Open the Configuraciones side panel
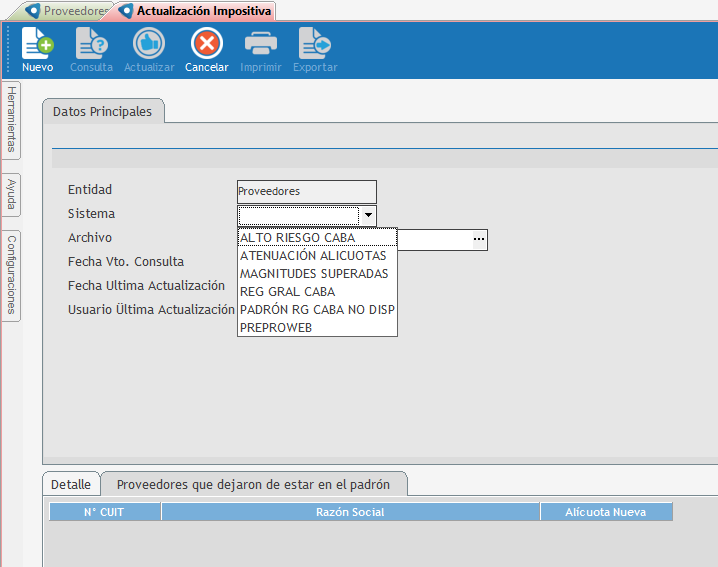The width and height of the screenshot is (718, 567). (x=11, y=274)
